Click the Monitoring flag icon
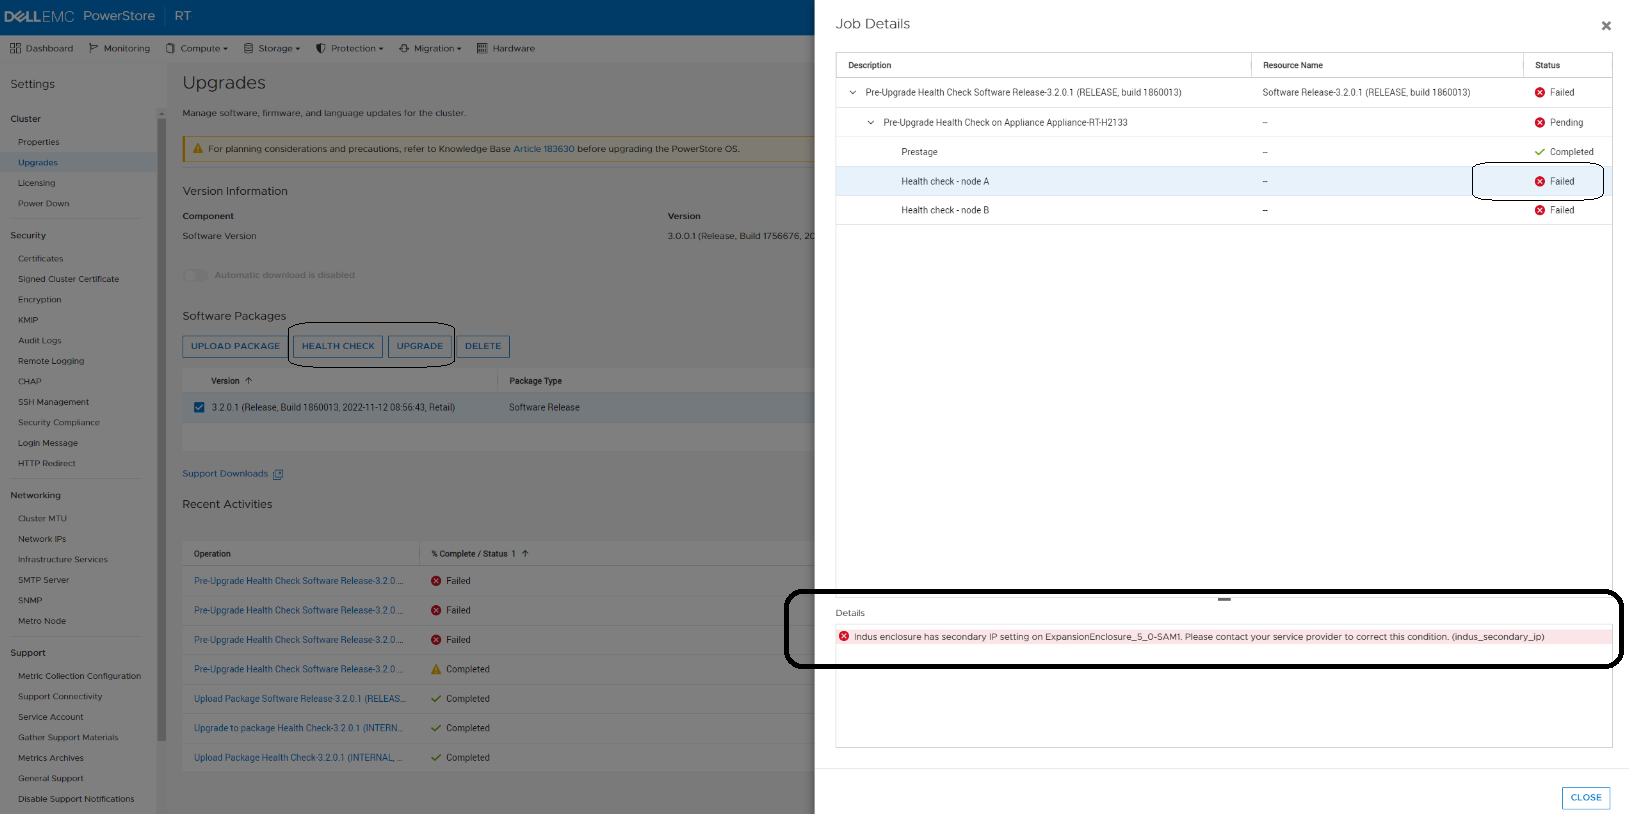The height and width of the screenshot is (814, 1629). coord(93,48)
